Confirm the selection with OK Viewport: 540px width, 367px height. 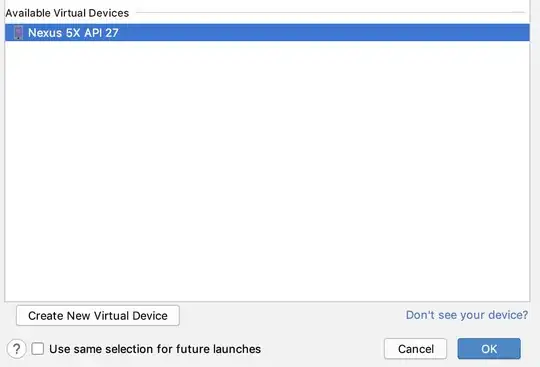(489, 349)
